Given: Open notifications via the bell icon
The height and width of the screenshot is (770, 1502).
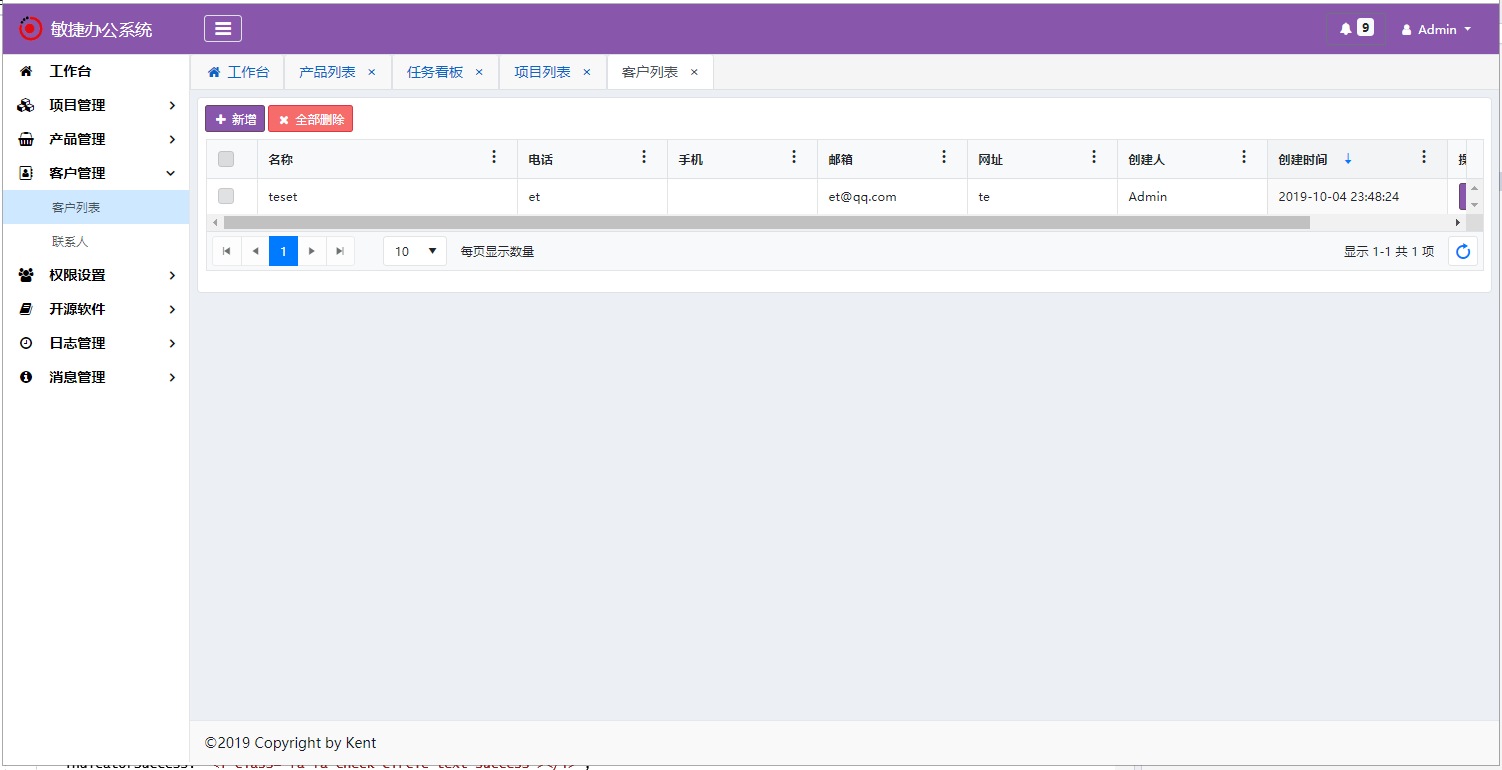Looking at the screenshot, I should pyautogui.click(x=1346, y=29).
